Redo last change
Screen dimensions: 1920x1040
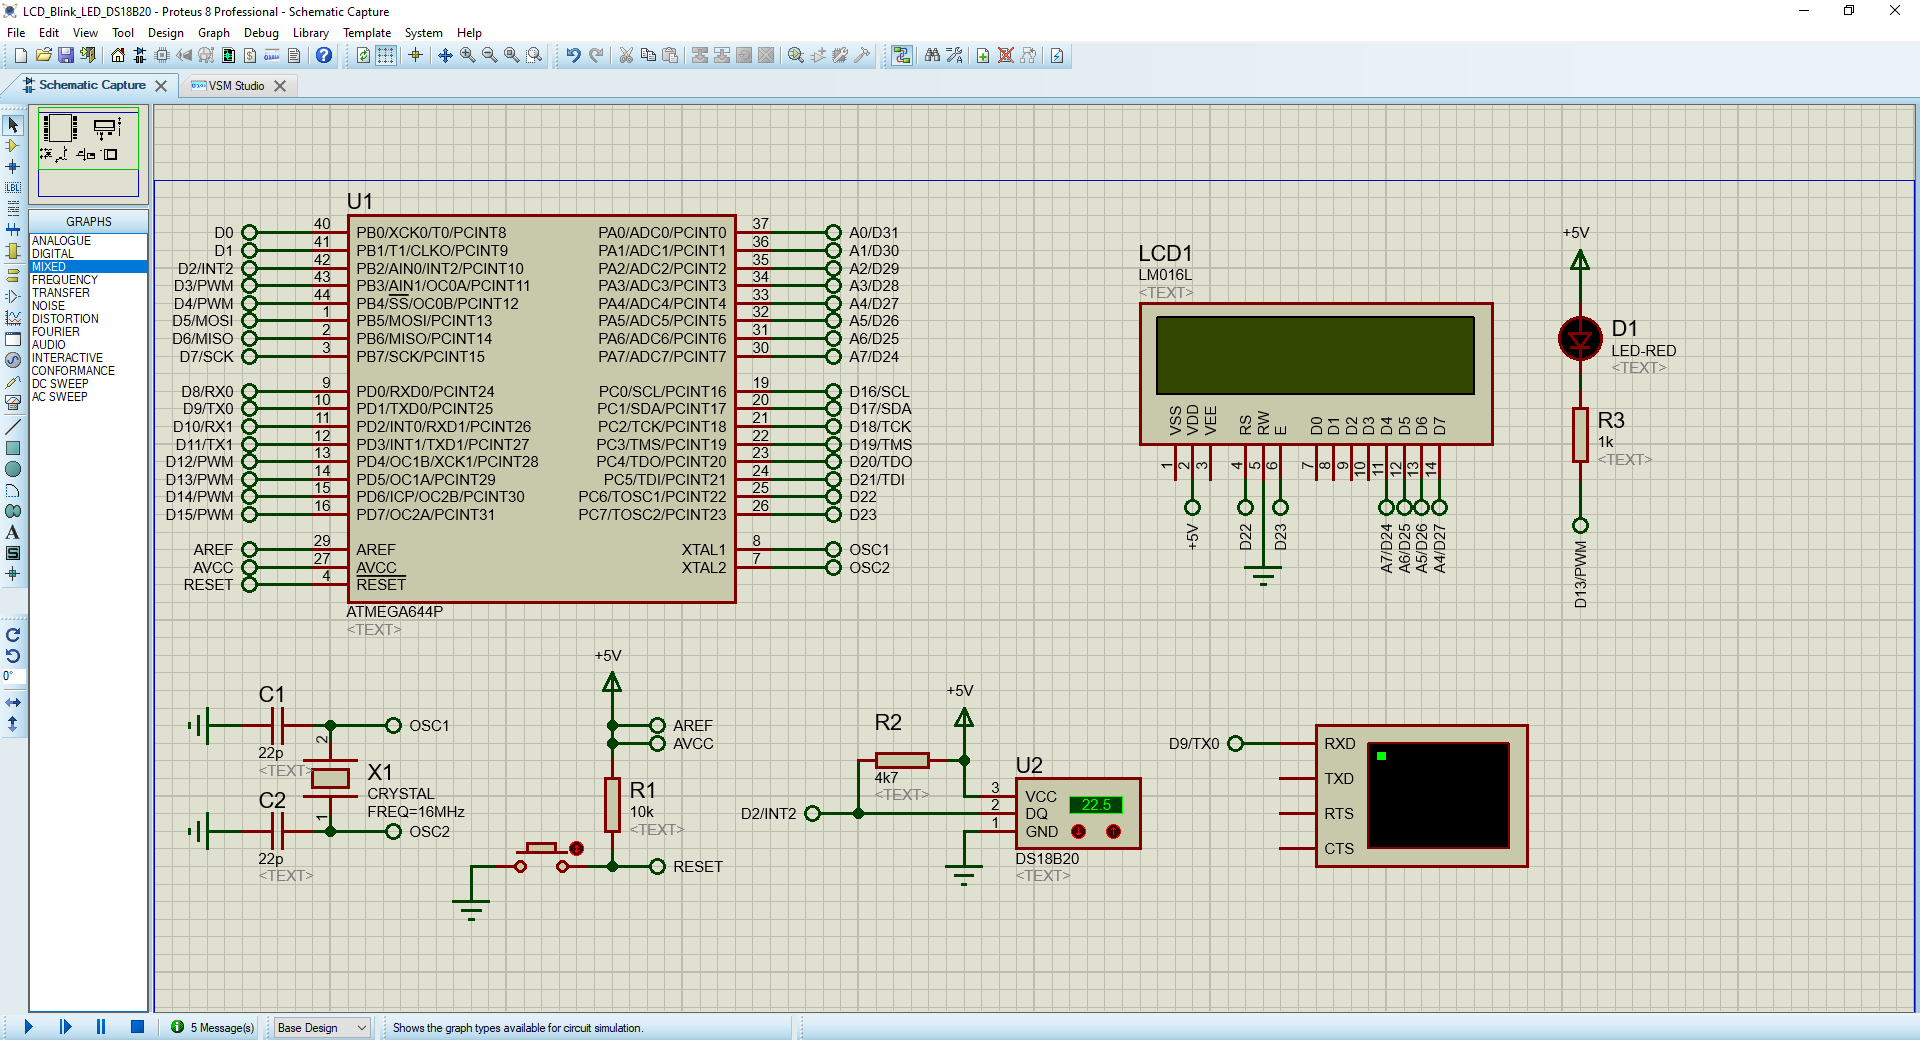pyautogui.click(x=596, y=56)
